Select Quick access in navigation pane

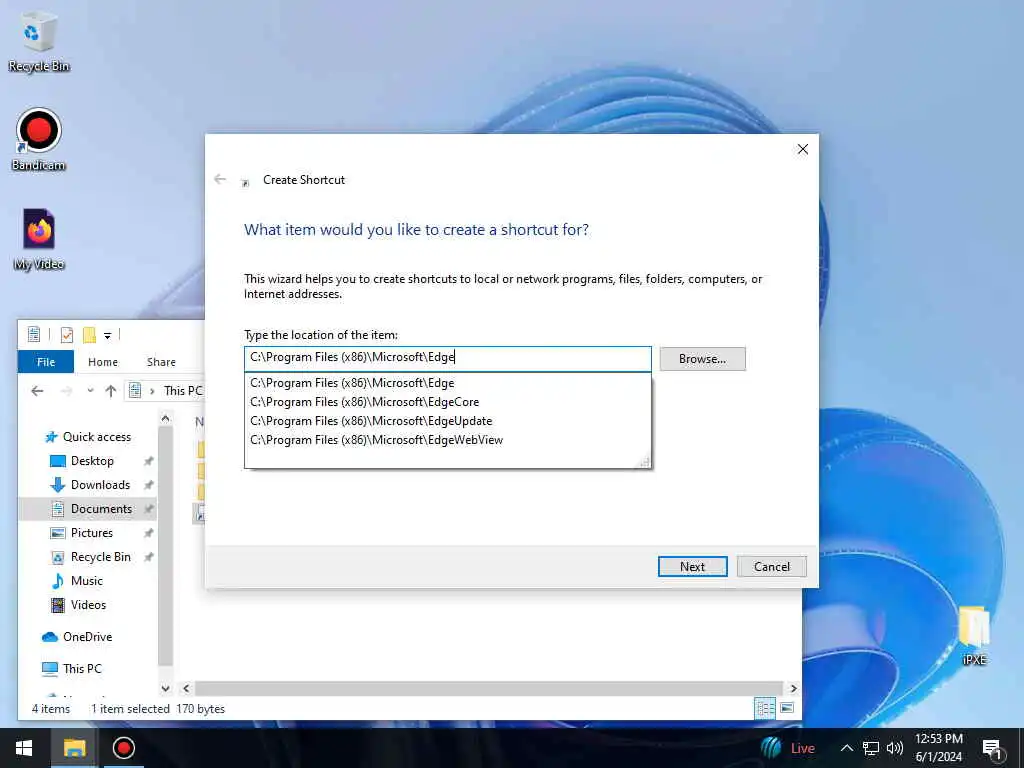pos(88,436)
